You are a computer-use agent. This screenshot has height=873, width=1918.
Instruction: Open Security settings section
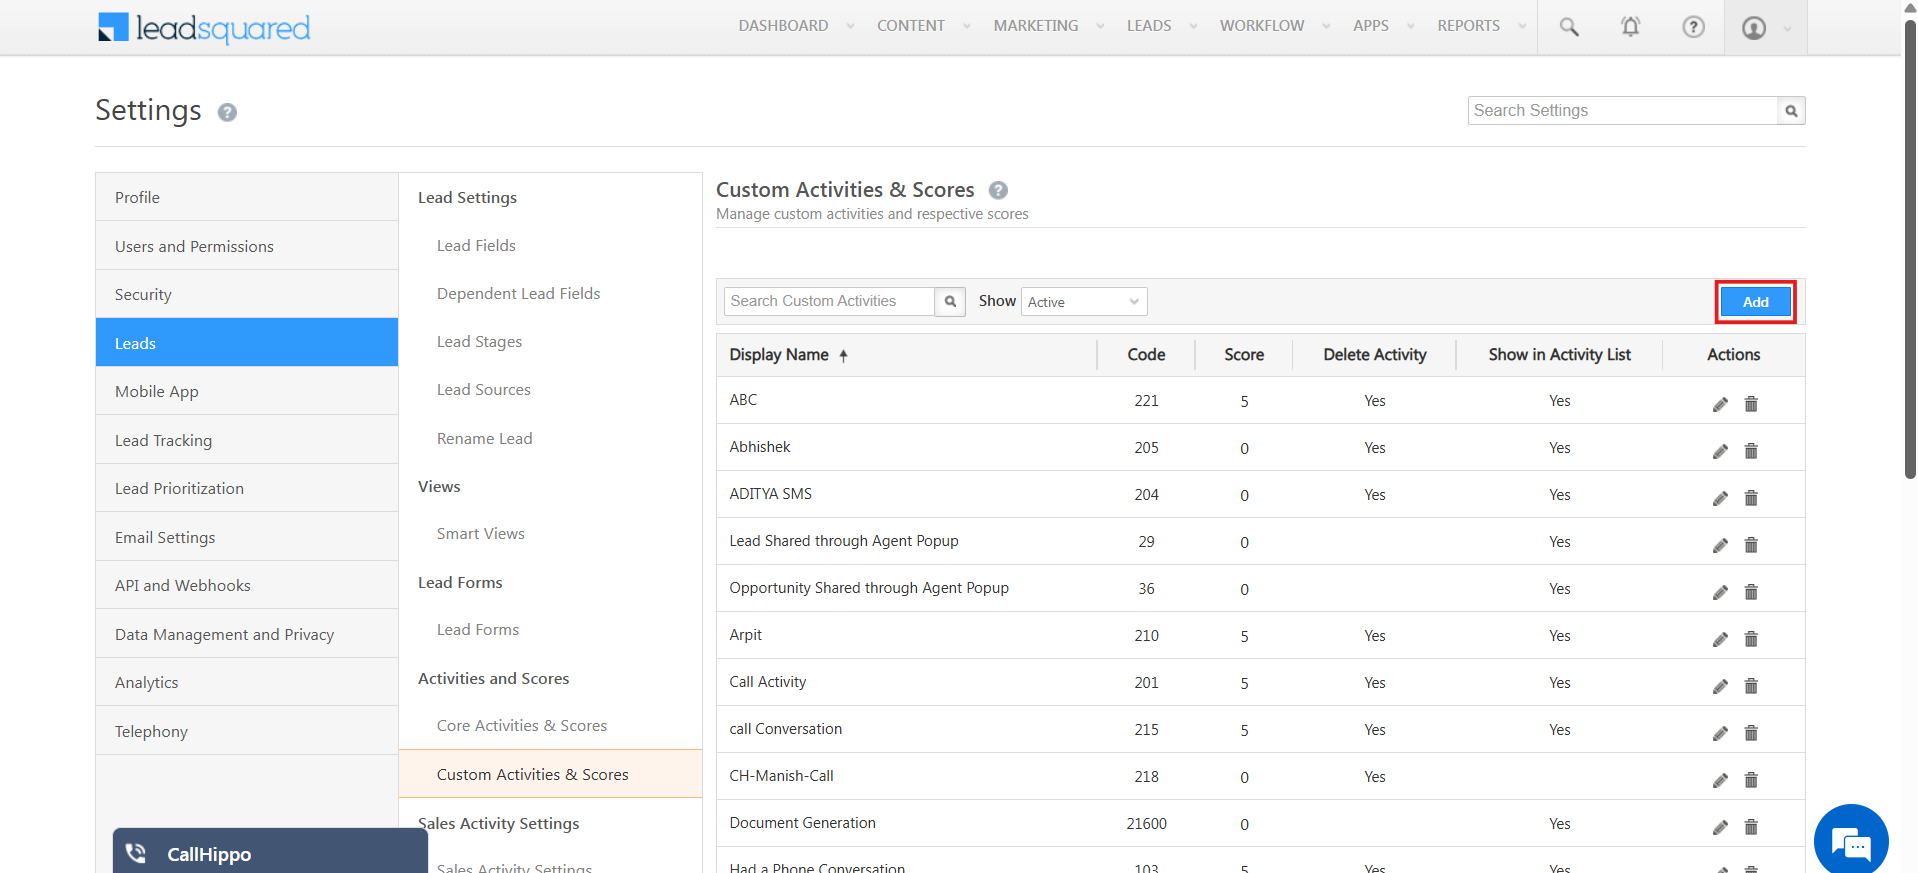click(x=247, y=294)
